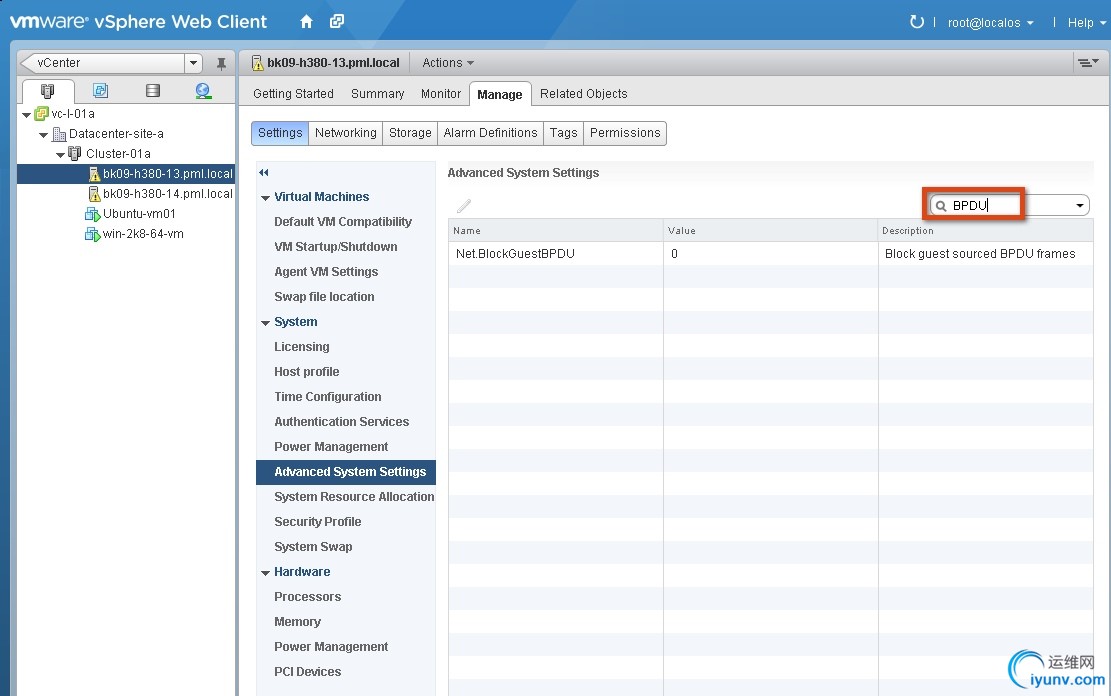
Task: Collapse the Virtual Machines settings section
Action: [x=266, y=198]
